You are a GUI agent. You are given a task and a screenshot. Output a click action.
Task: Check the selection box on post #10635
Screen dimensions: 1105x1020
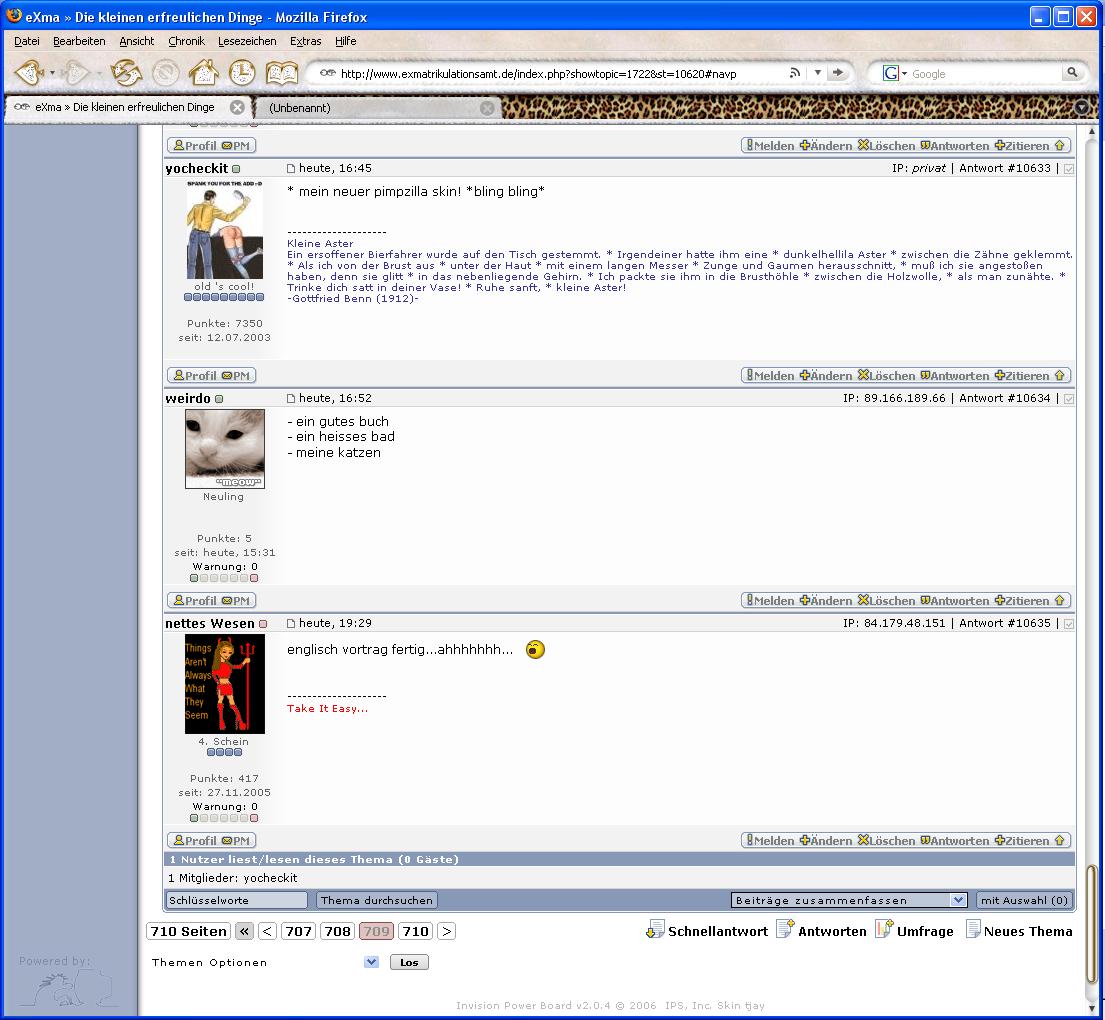pos(1069,624)
